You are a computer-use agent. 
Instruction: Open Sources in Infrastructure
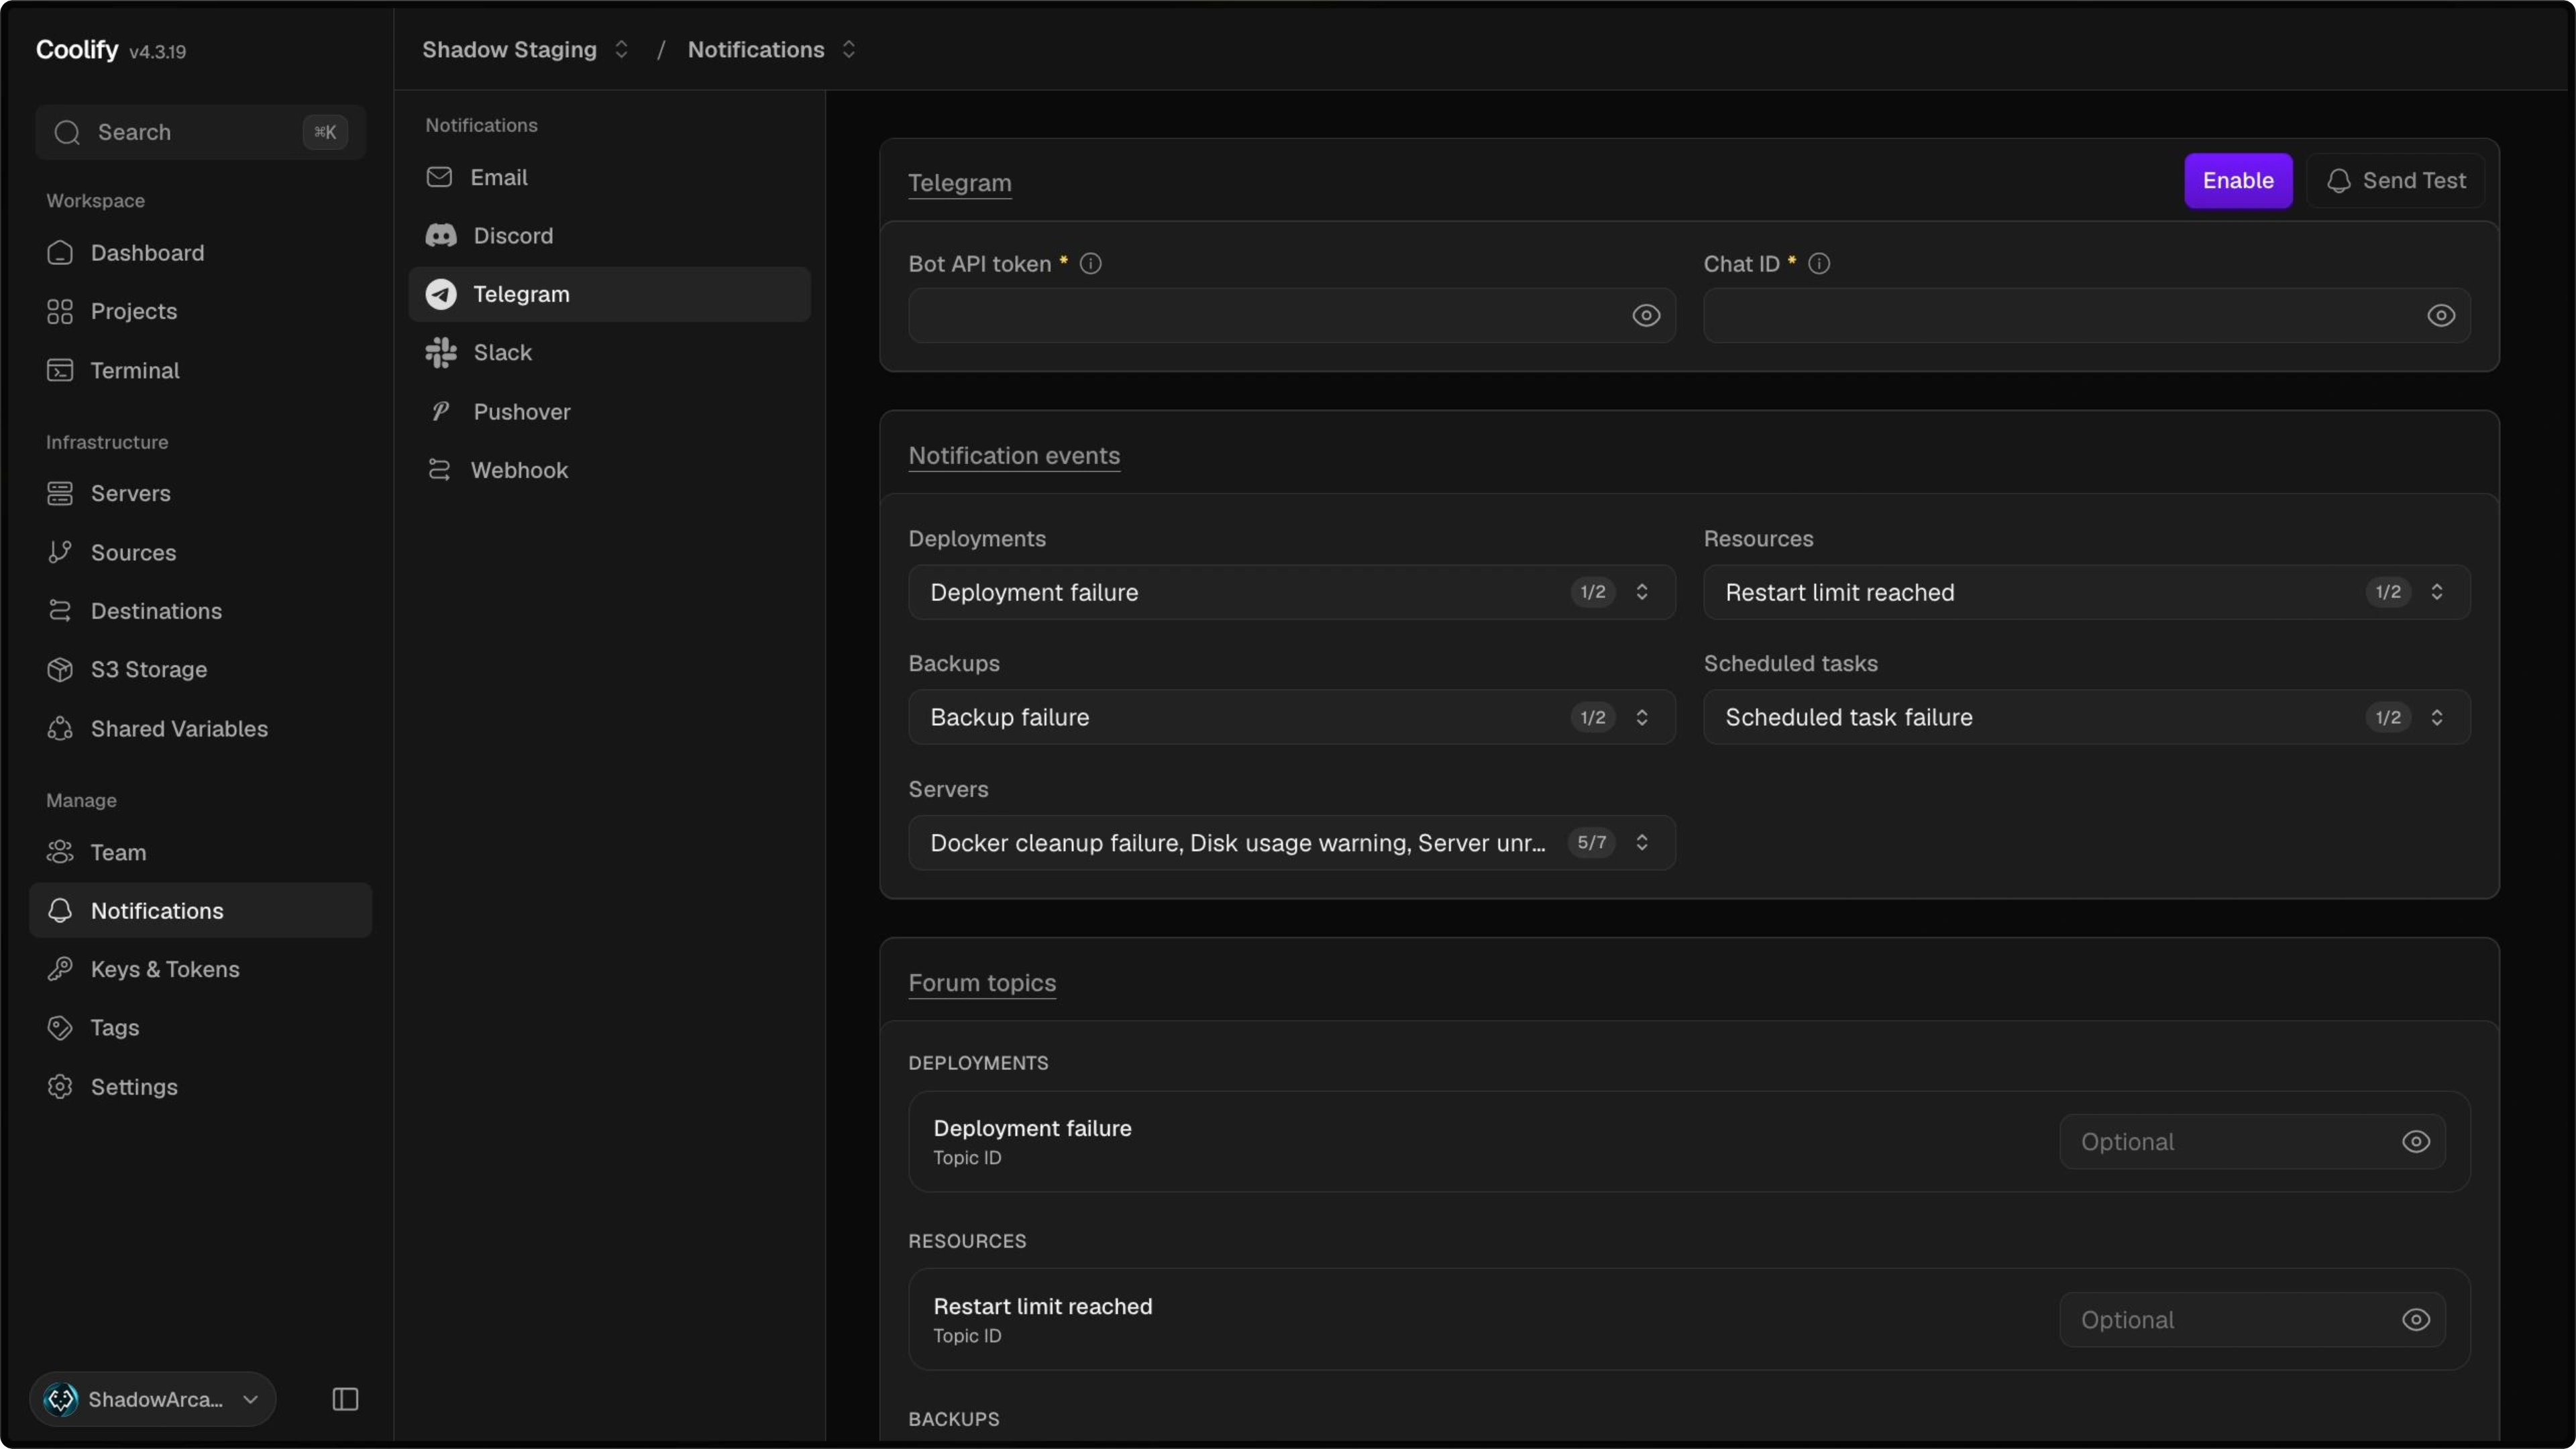click(x=200, y=552)
